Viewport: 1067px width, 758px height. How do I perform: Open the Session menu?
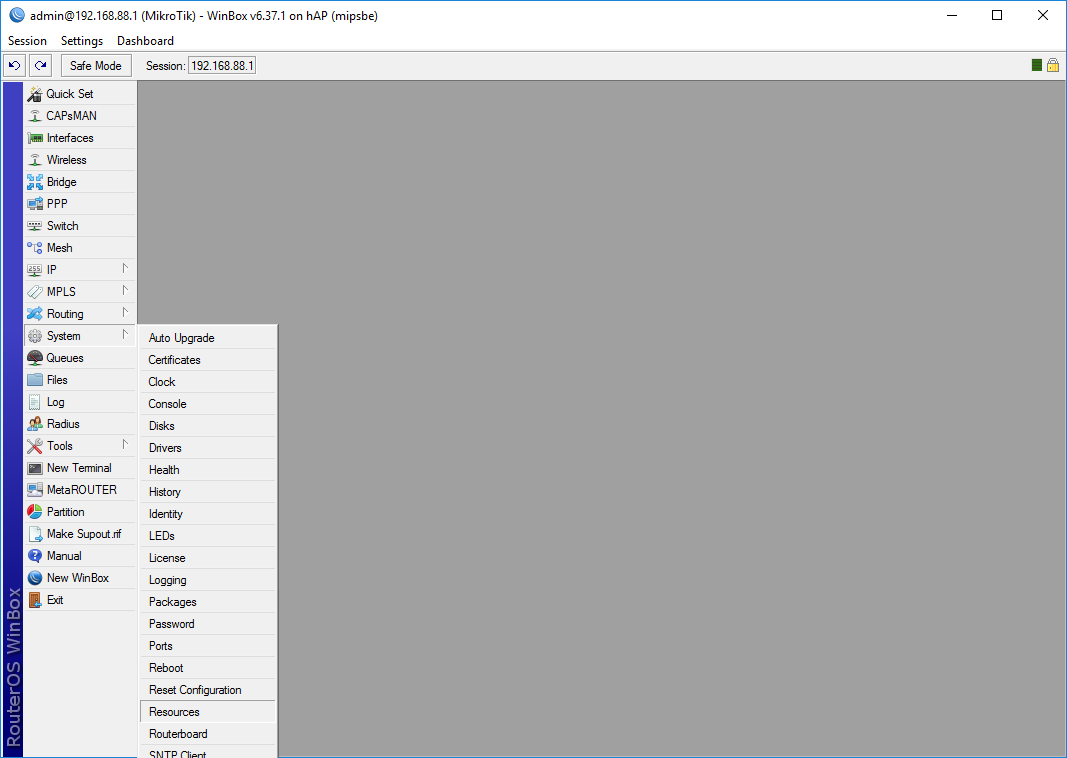[27, 41]
